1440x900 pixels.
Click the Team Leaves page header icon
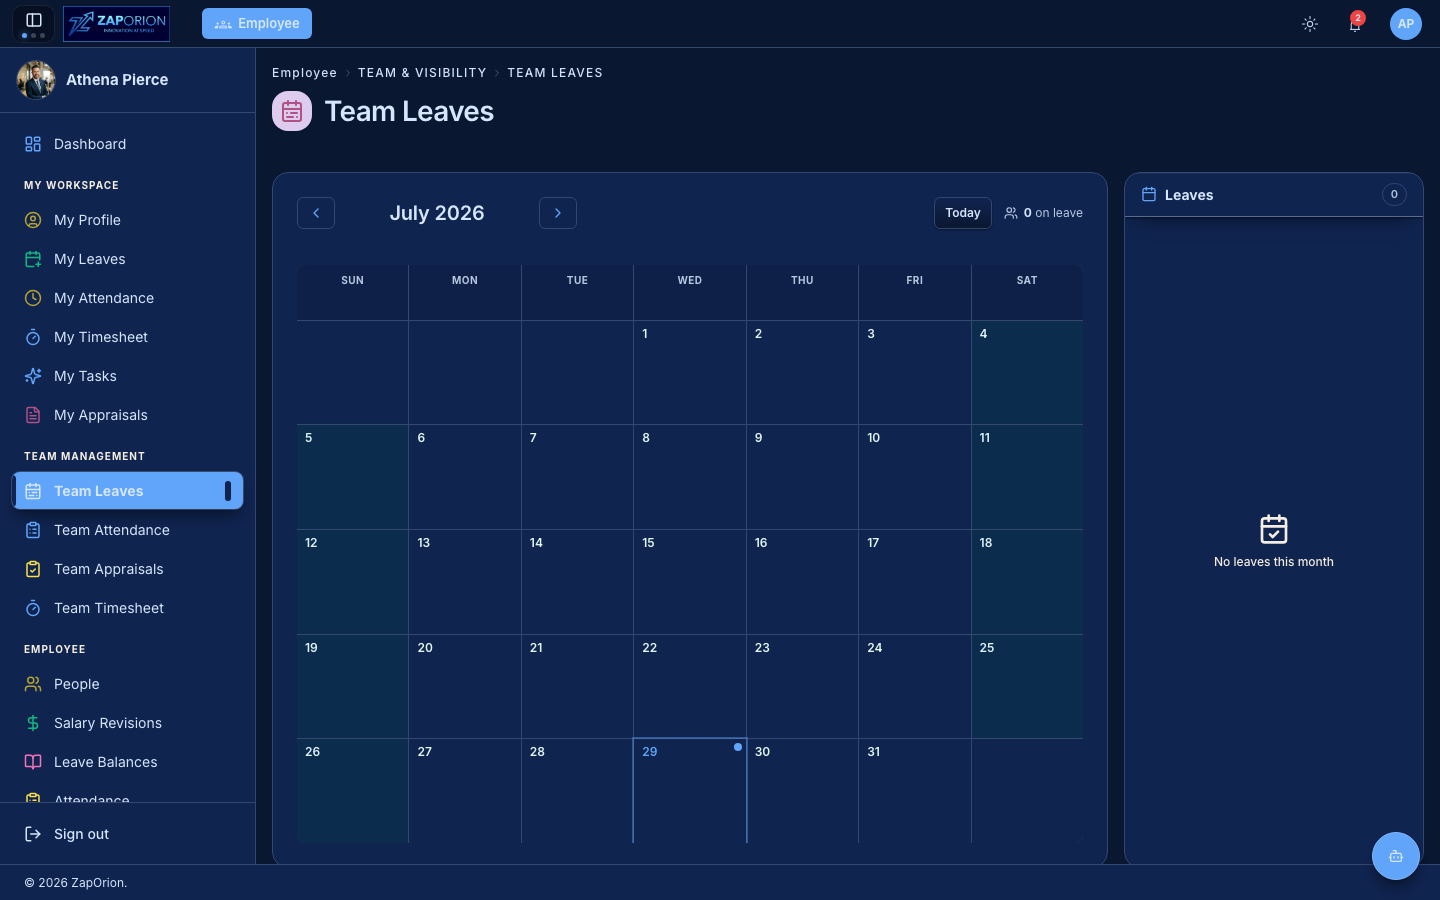(292, 111)
